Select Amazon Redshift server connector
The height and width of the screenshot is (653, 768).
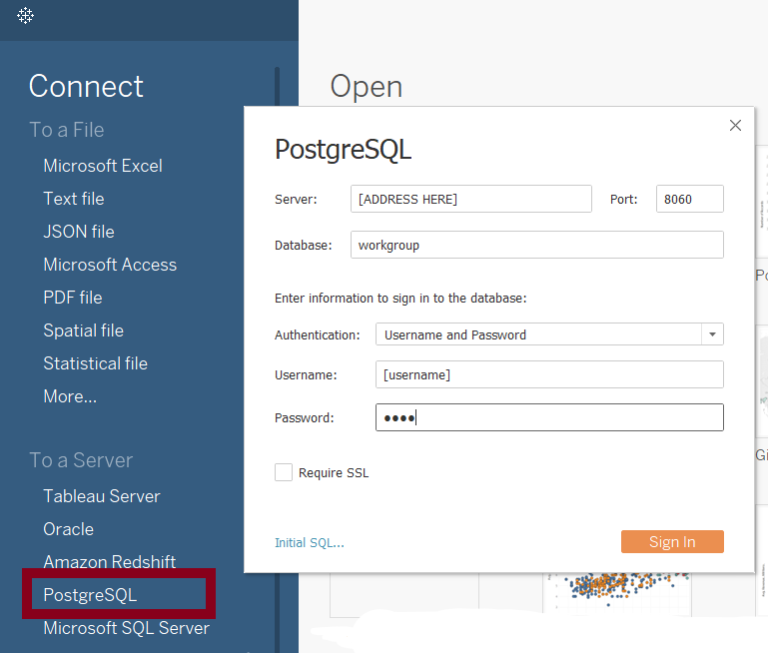tap(109, 562)
